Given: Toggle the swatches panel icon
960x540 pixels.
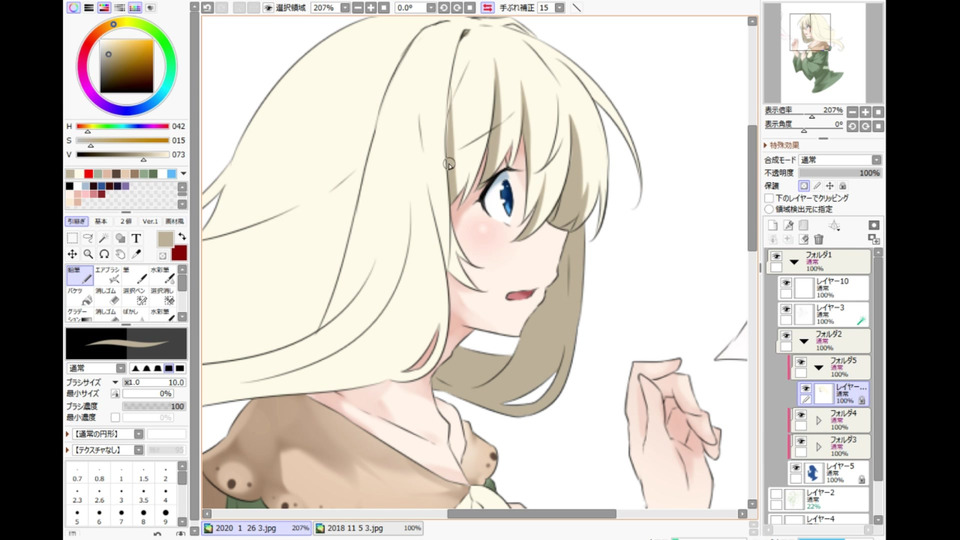Looking at the screenshot, I should 135,8.
